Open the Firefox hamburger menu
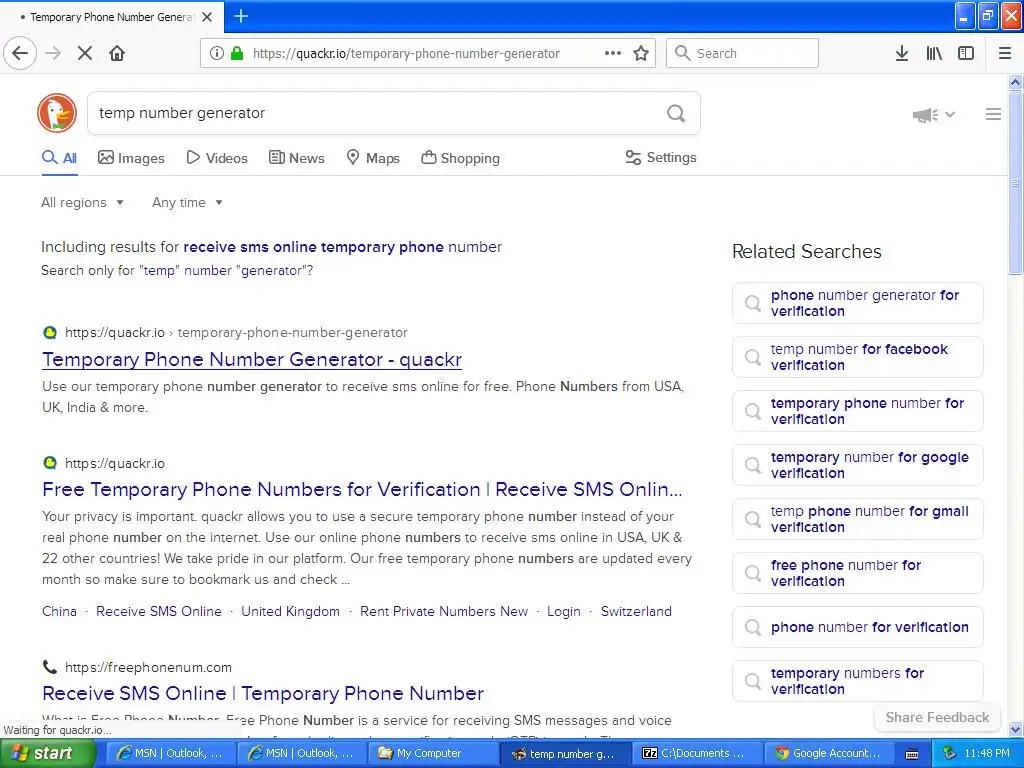Screen dimensions: 1024x768 (x=1005, y=53)
